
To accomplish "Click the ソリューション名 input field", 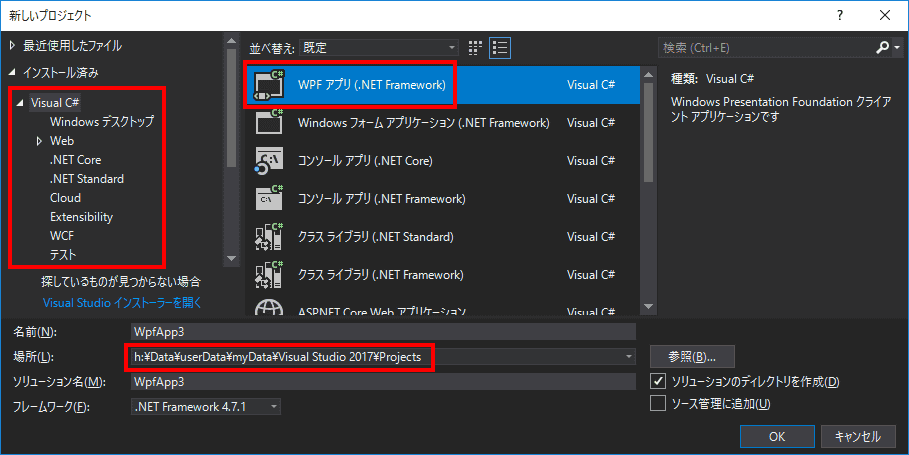I will click(x=383, y=381).
